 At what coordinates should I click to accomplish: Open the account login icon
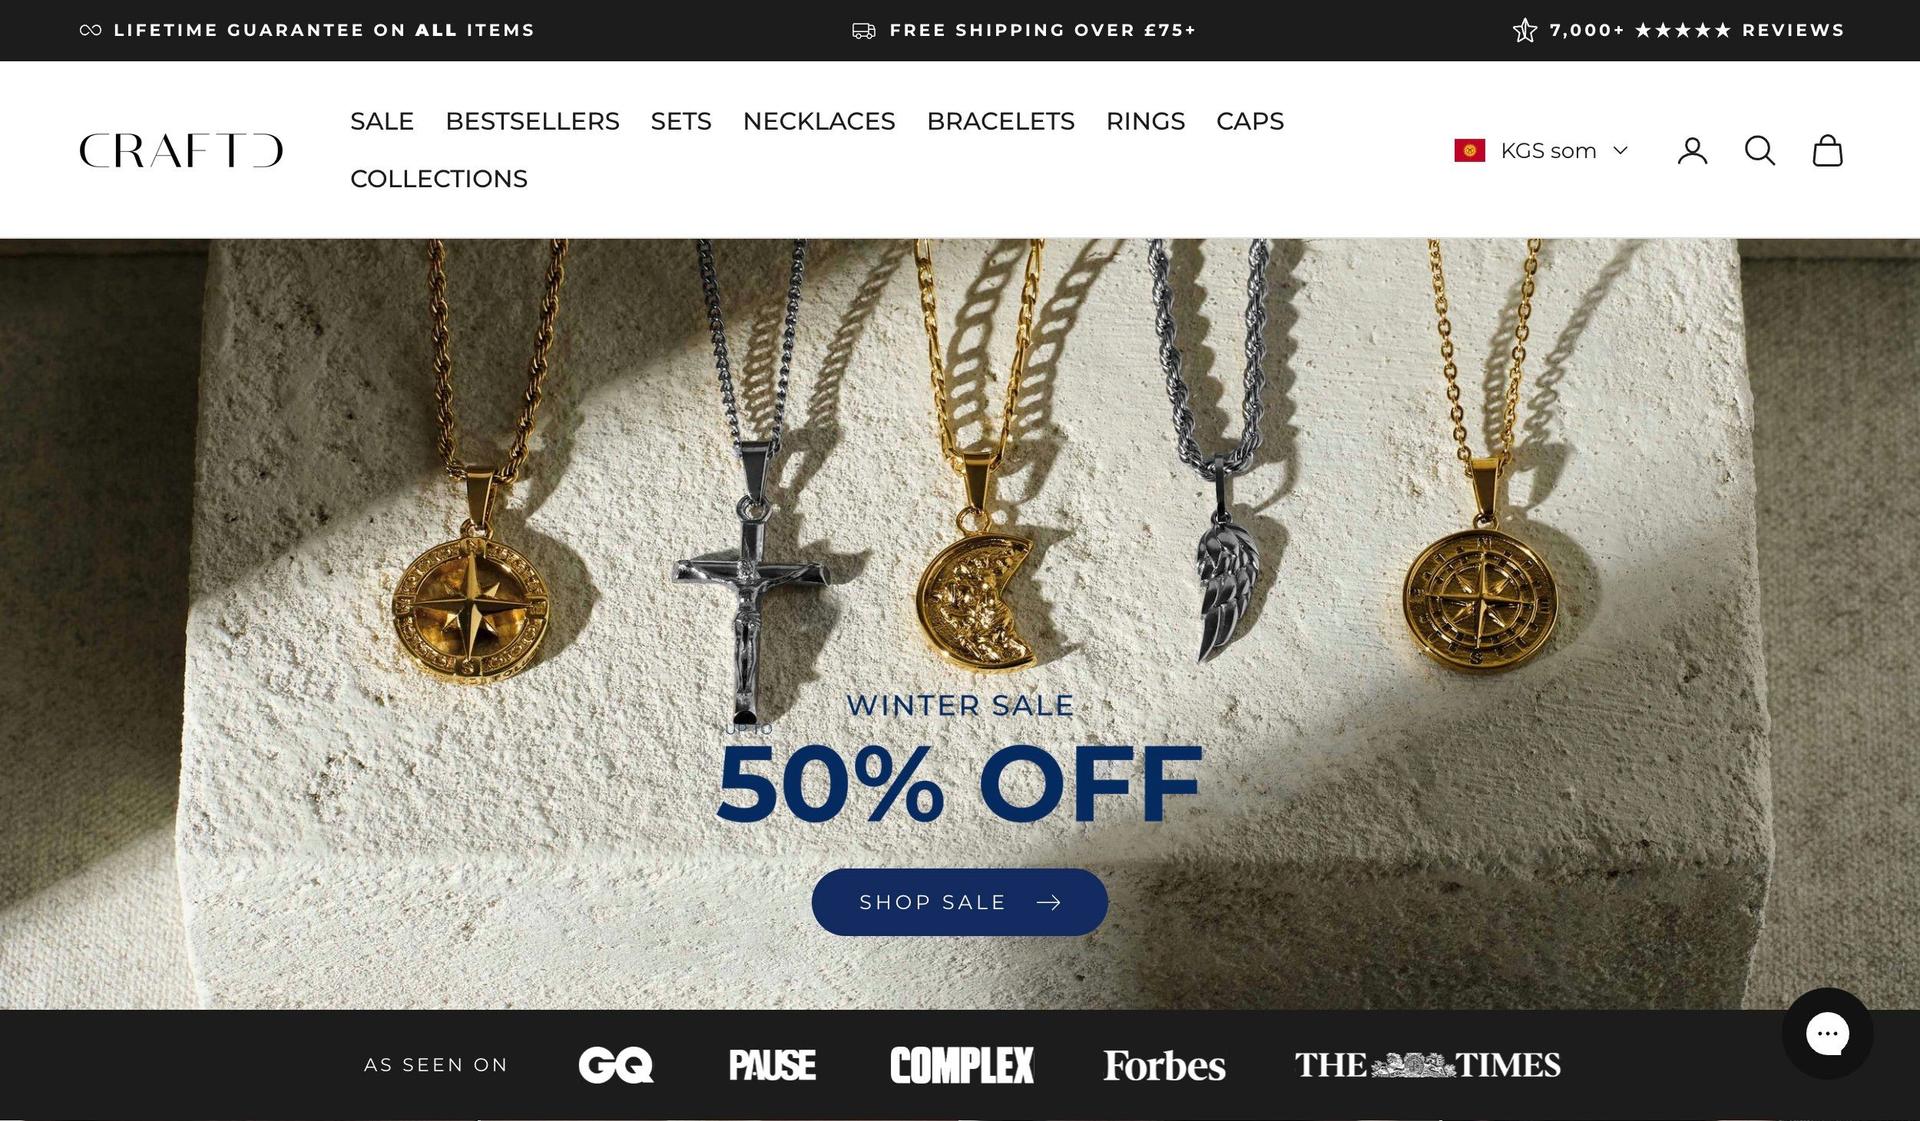coord(1692,150)
